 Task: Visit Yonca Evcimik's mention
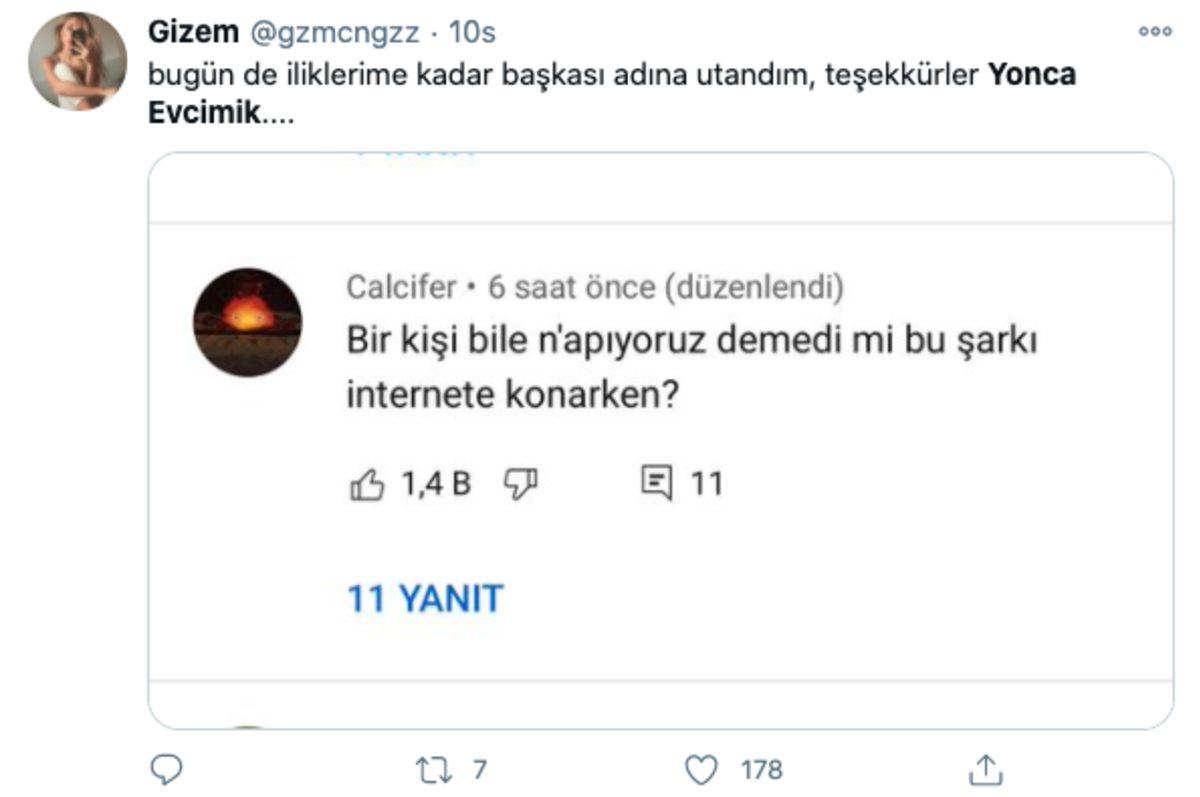[x=1031, y=72]
